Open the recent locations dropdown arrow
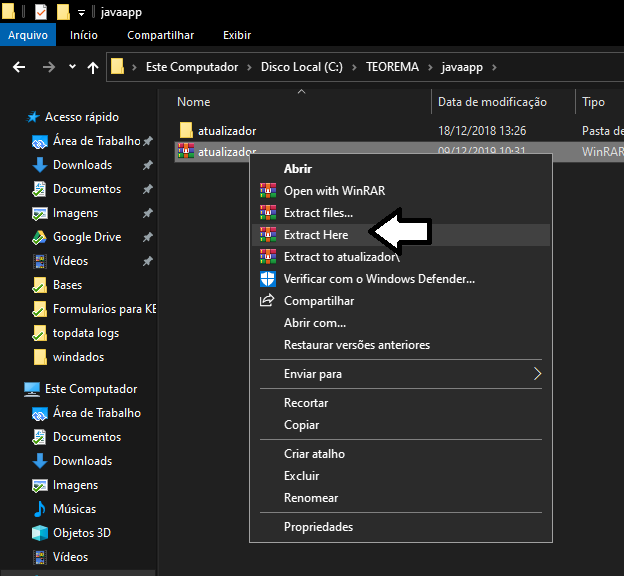 click(72, 66)
